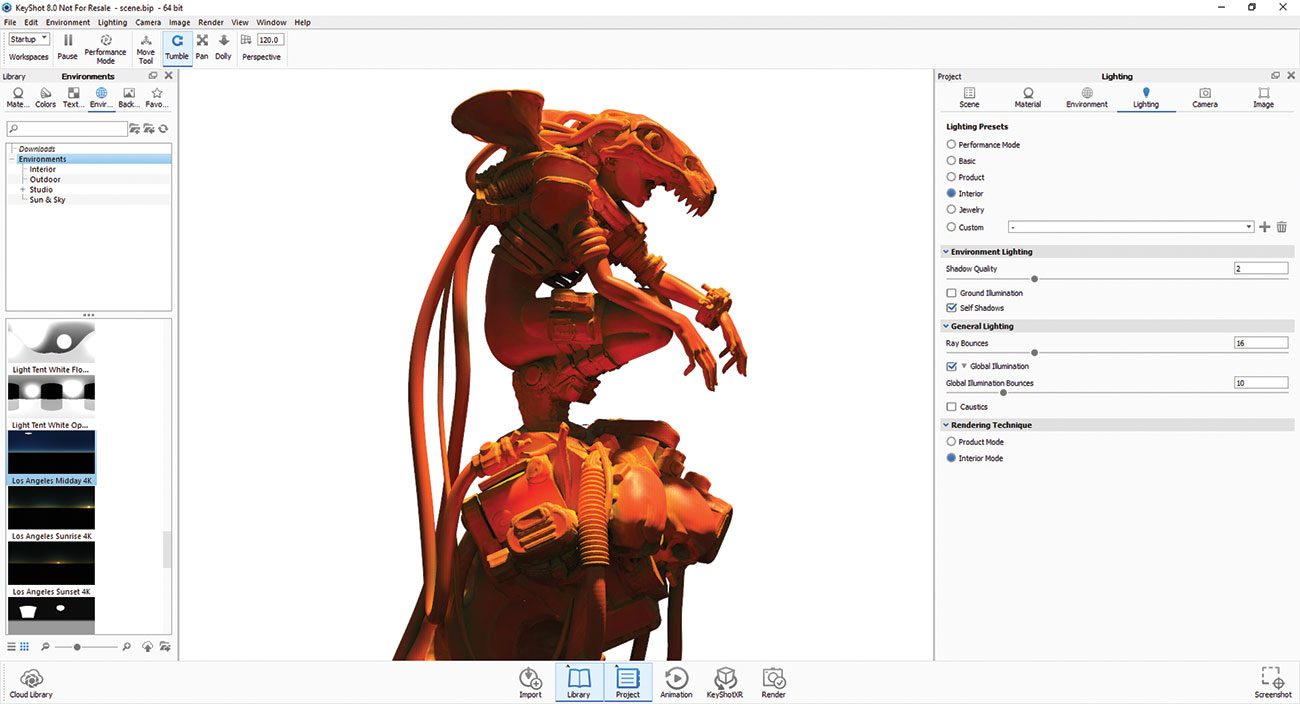This screenshot has height=704, width=1300.
Task: Select the Tumble camera tool
Action: tap(177, 47)
